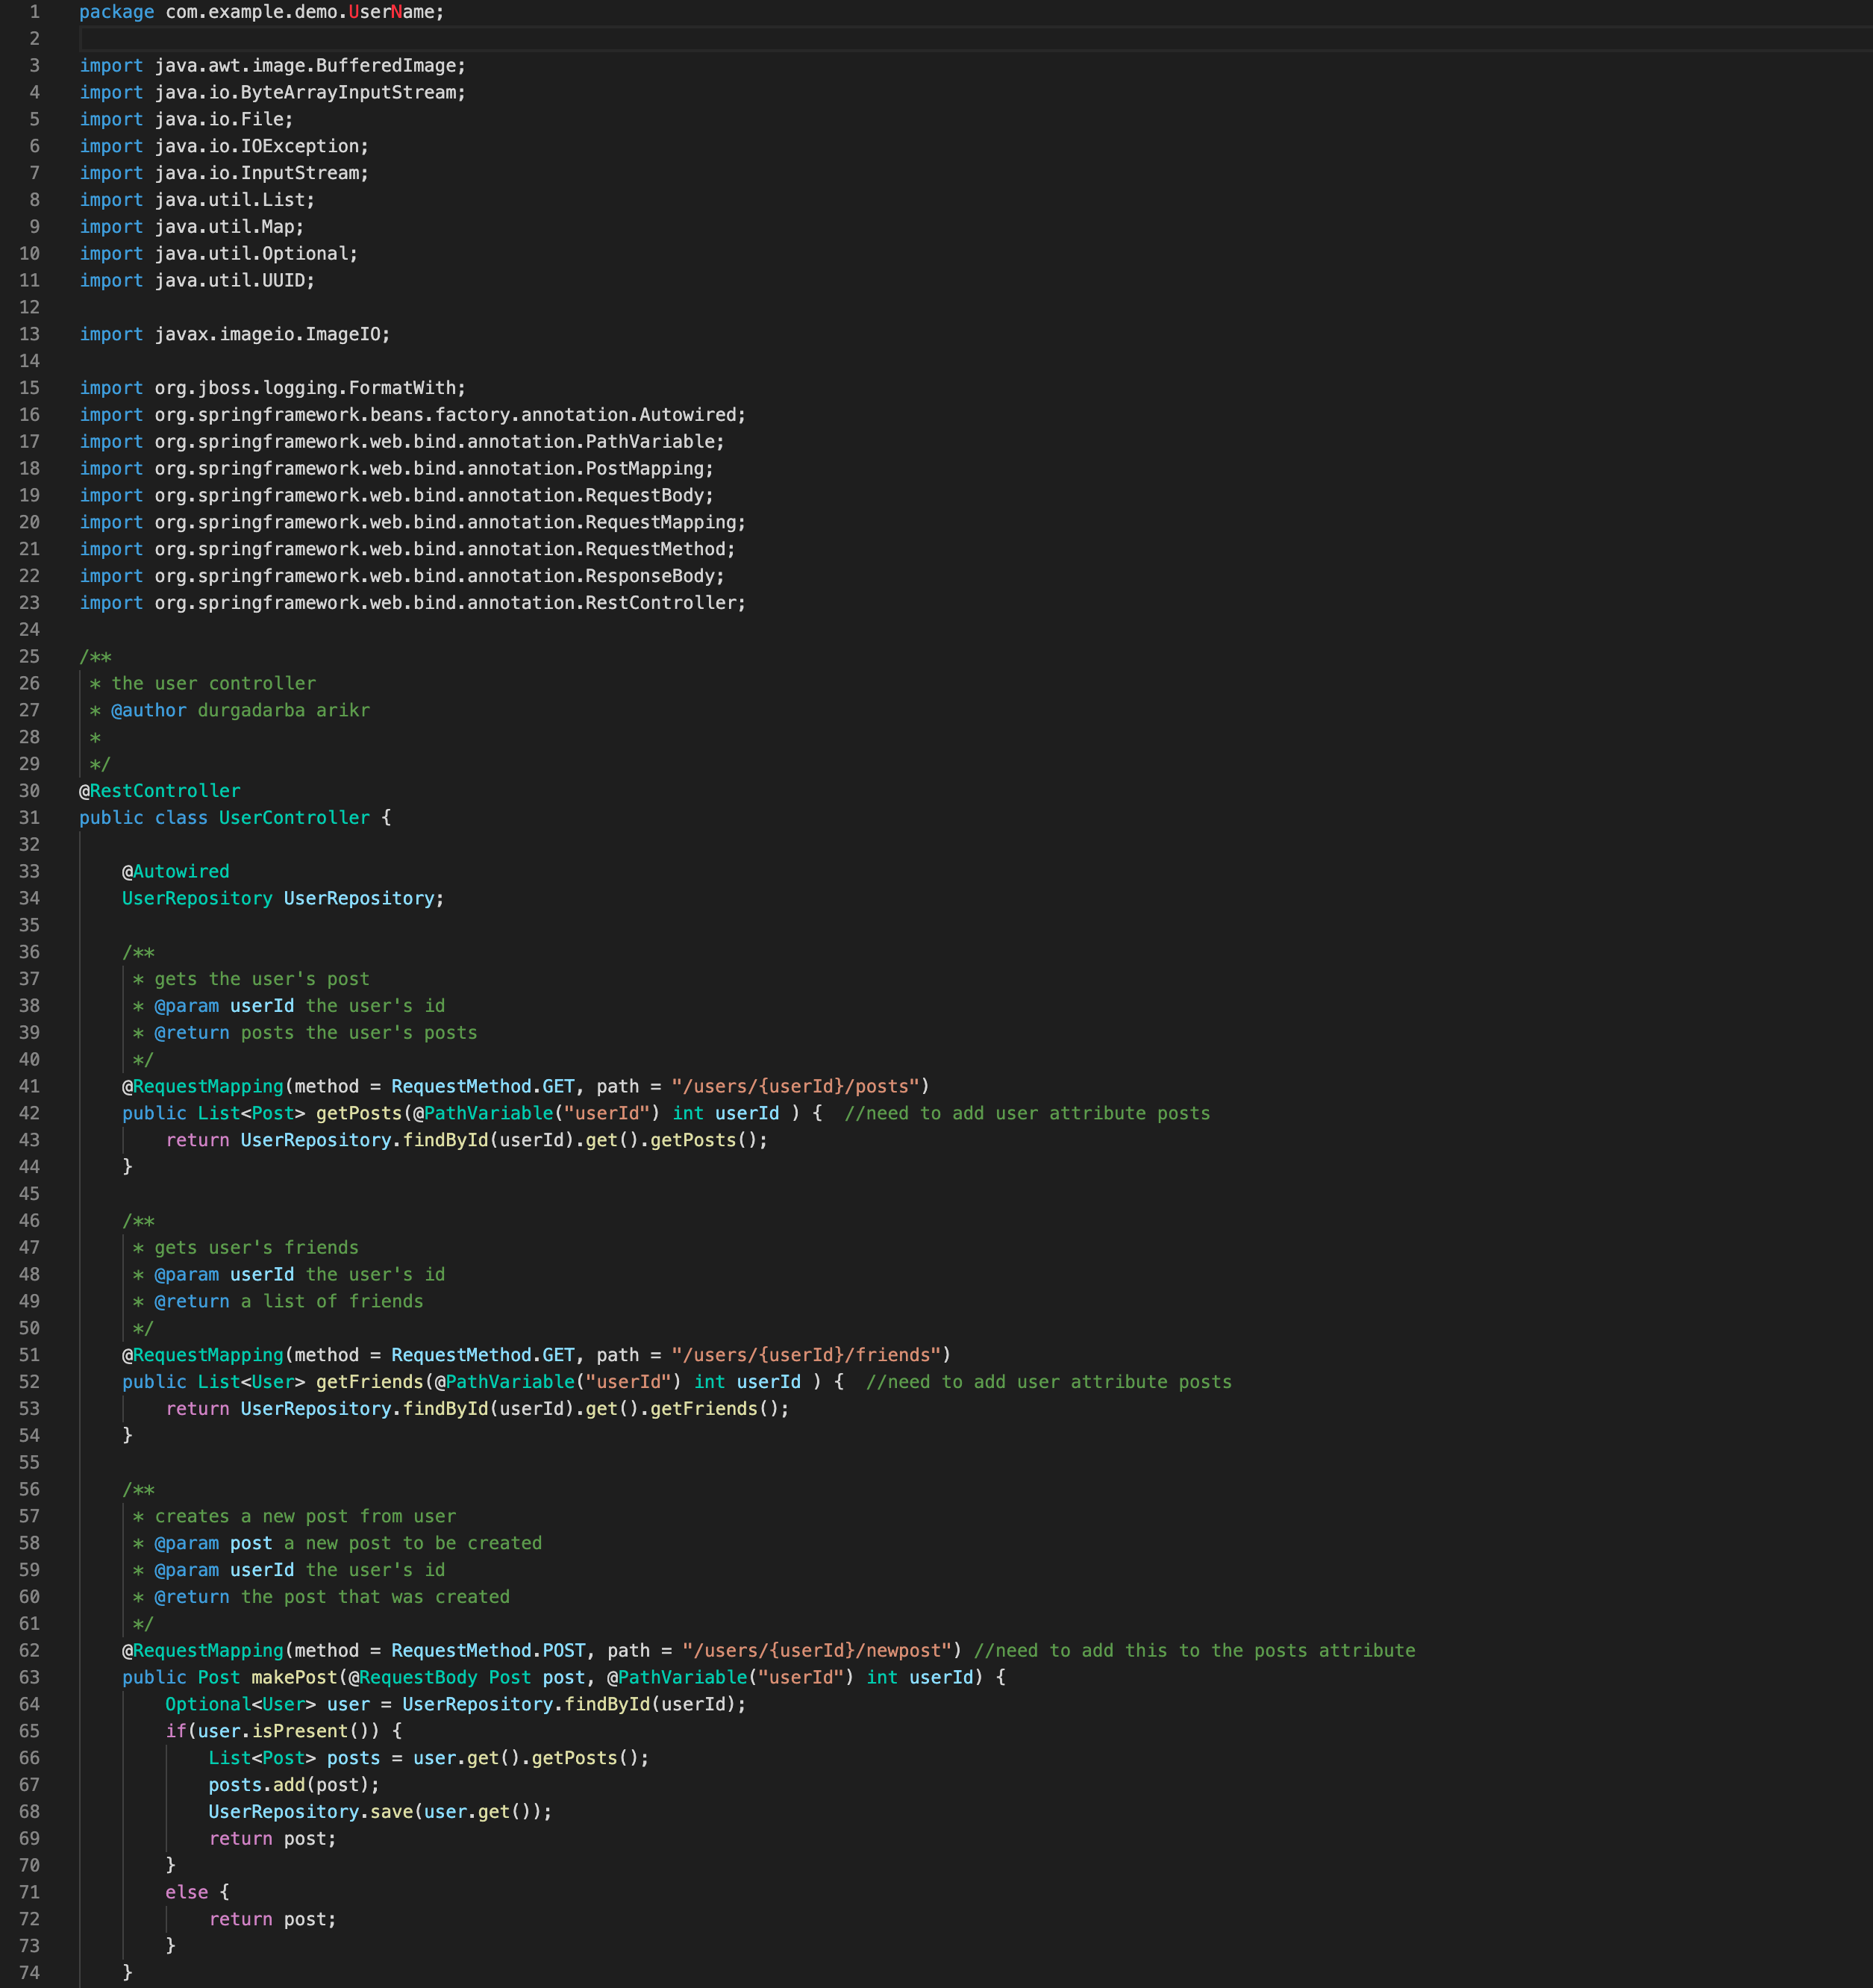Click the getPosts method name
This screenshot has height=1988, width=1873.
[x=359, y=1114]
